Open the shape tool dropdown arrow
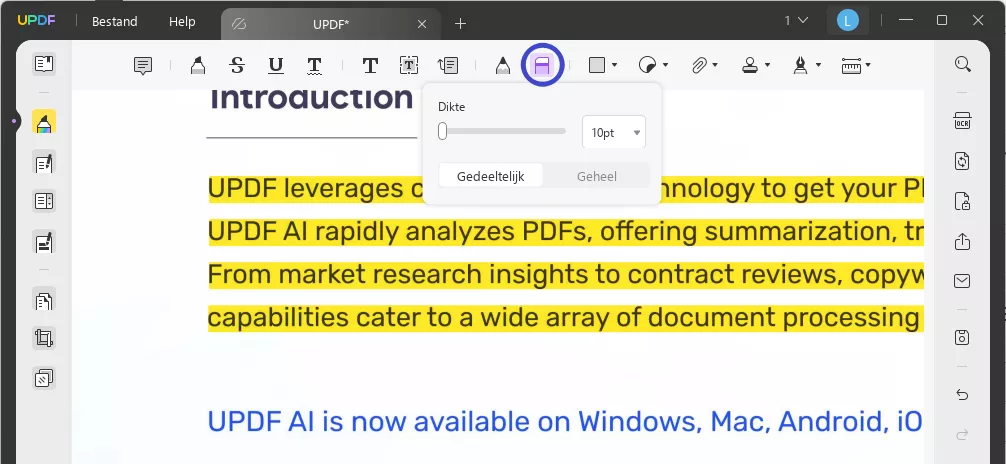Viewport: 1006px width, 464px height. pyautogui.click(x=615, y=65)
